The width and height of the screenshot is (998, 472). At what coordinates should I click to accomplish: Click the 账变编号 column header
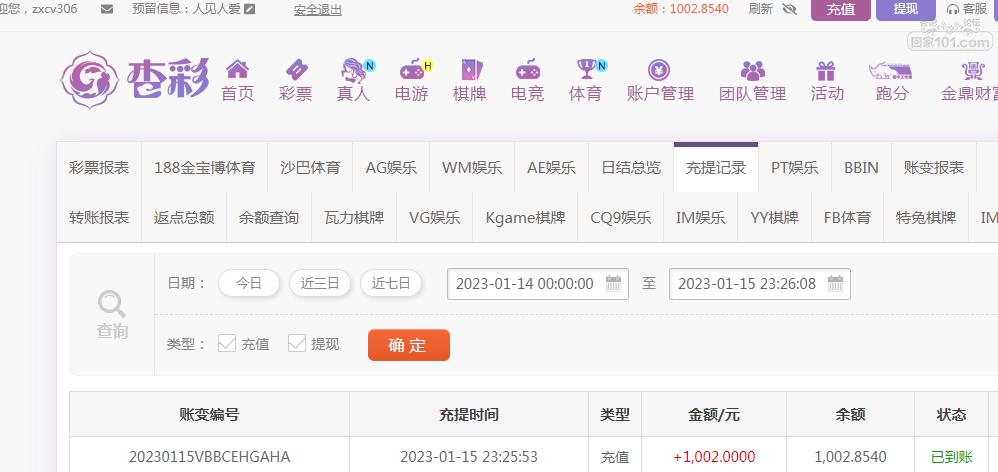209,415
